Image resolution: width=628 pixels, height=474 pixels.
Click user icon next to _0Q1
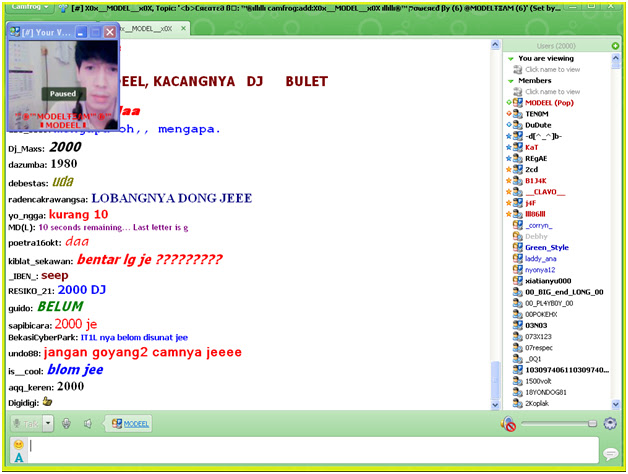518,359
